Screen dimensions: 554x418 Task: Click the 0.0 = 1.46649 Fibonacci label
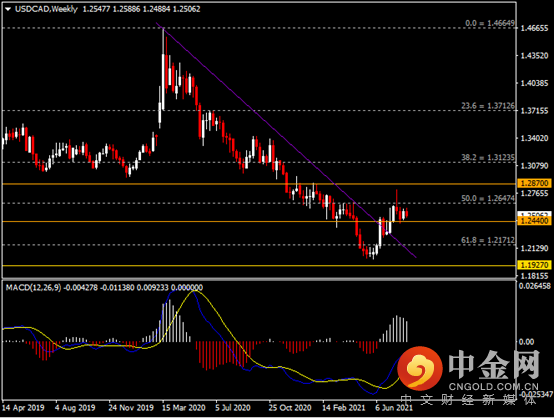tap(490, 23)
